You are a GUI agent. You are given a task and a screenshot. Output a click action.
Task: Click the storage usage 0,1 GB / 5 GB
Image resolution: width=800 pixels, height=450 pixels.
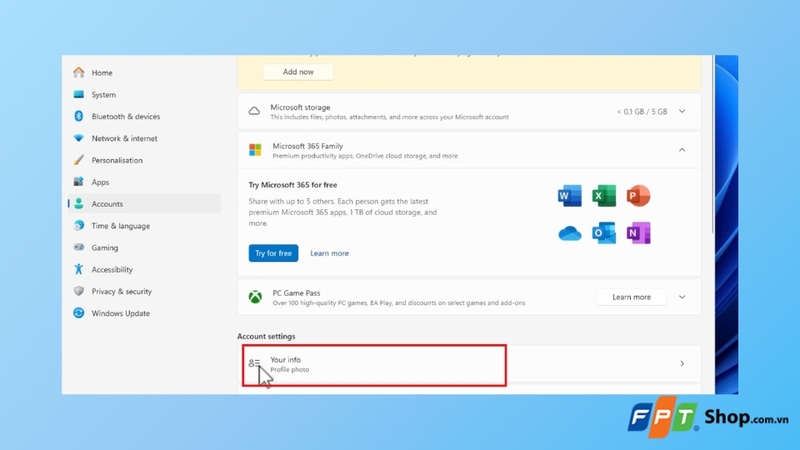click(x=642, y=111)
